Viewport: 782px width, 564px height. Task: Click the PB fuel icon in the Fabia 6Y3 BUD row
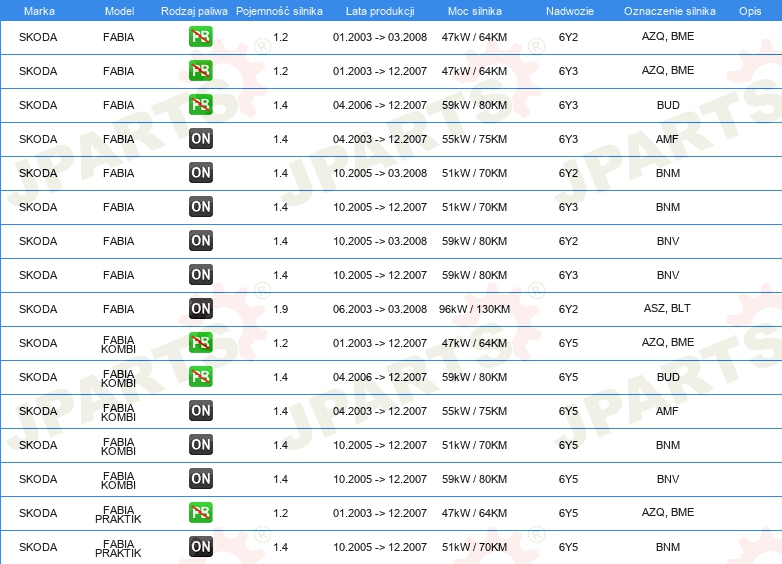(200, 104)
